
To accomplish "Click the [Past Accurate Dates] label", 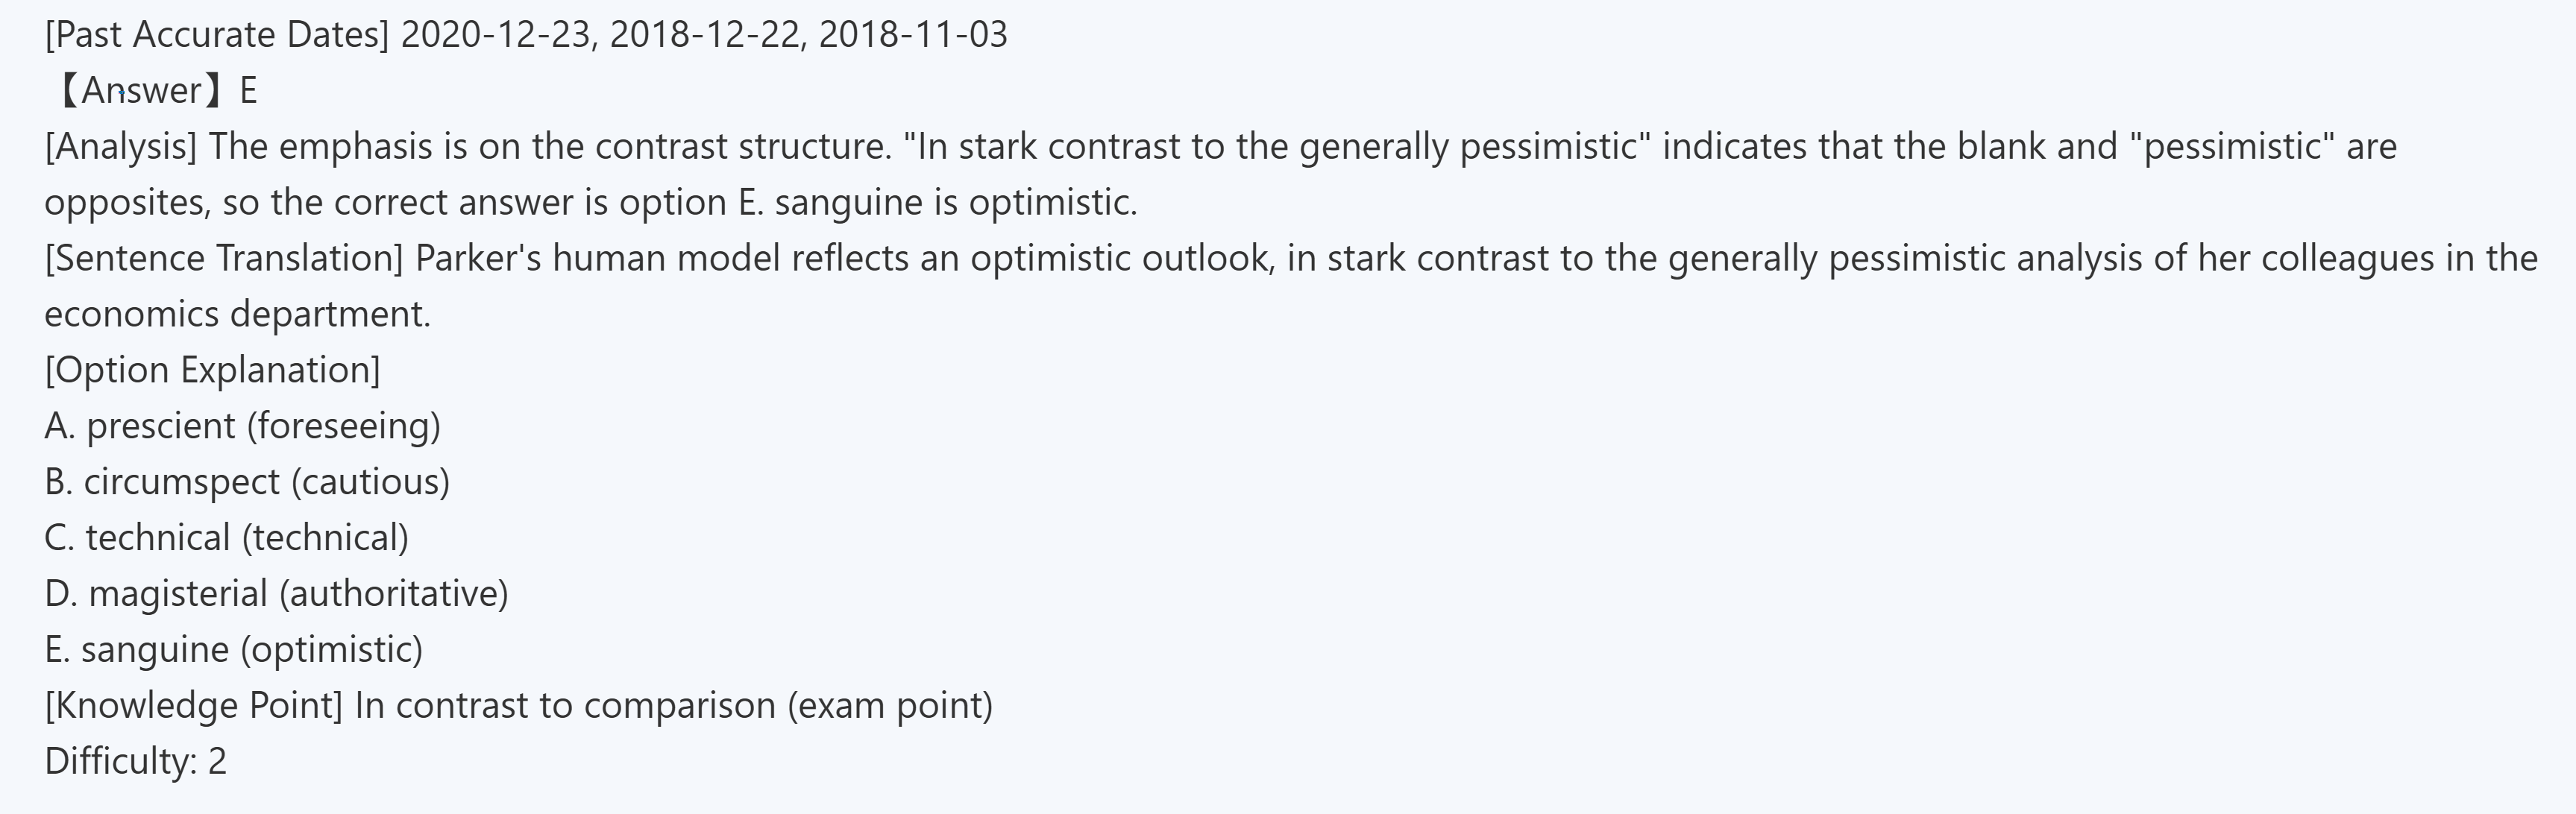I will coord(216,35).
